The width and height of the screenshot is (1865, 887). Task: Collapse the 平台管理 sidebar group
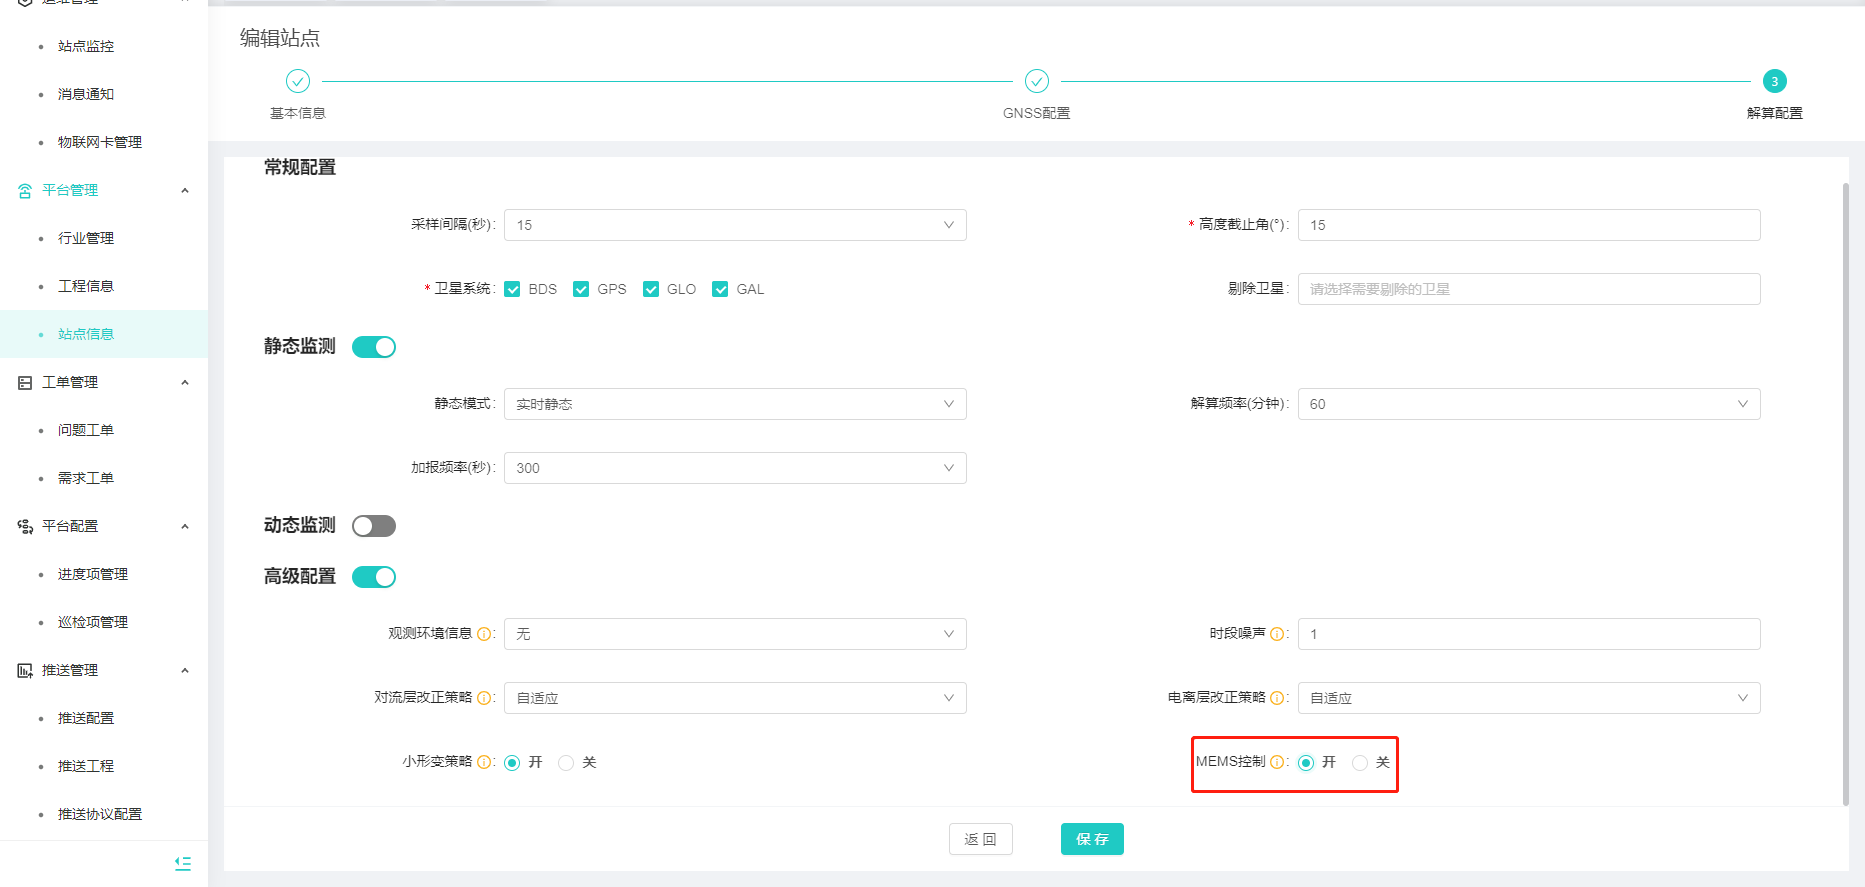[x=185, y=190]
